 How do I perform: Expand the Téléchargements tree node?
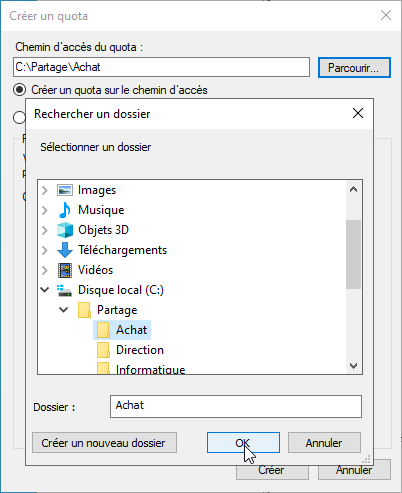45,250
